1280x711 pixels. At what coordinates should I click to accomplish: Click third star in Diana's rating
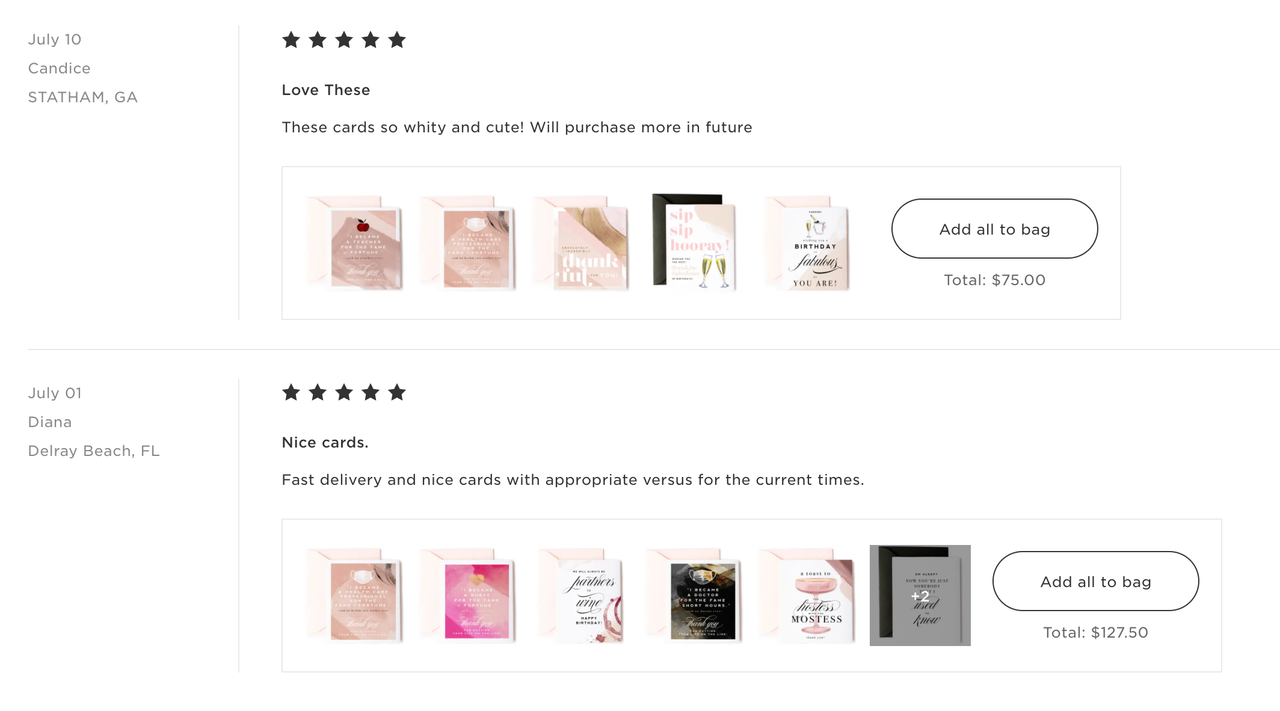344,392
